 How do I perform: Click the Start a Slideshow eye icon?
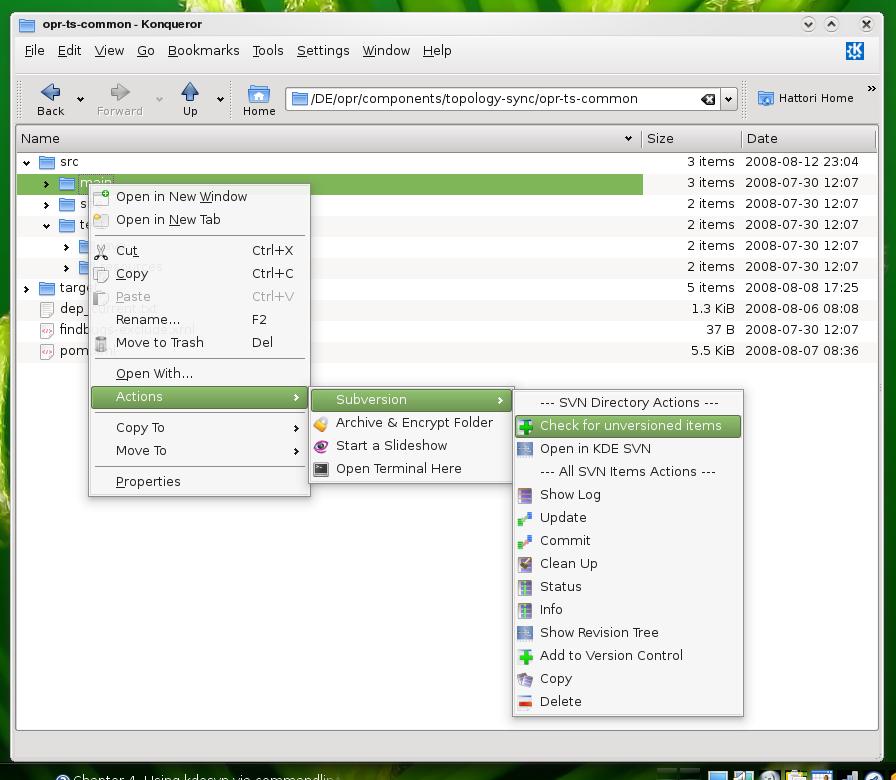(x=321, y=446)
